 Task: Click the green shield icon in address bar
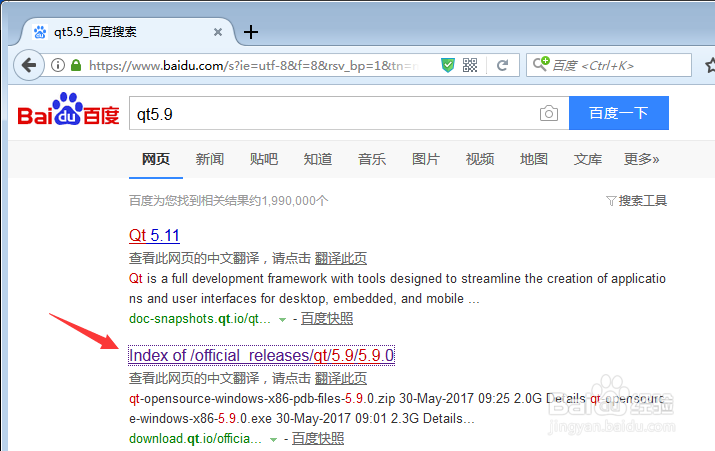coord(448,65)
